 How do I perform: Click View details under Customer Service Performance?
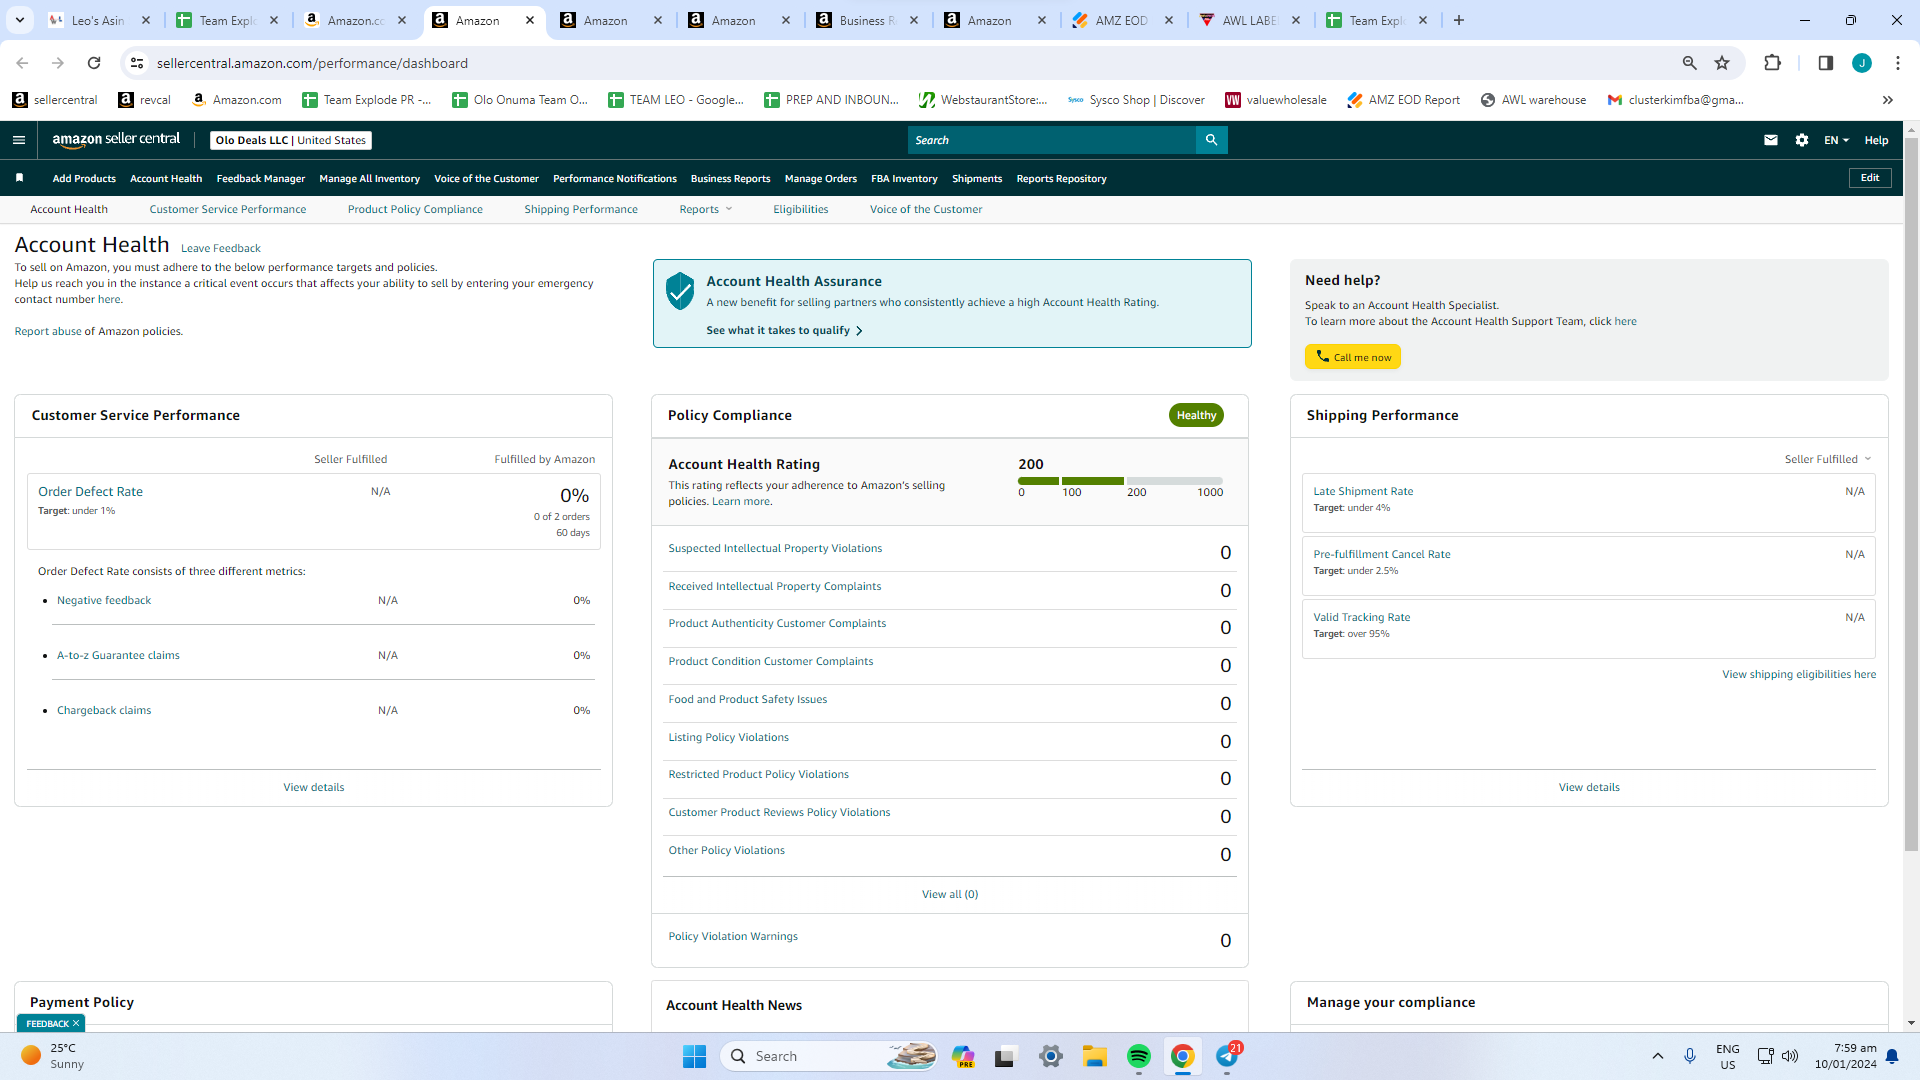[313, 787]
